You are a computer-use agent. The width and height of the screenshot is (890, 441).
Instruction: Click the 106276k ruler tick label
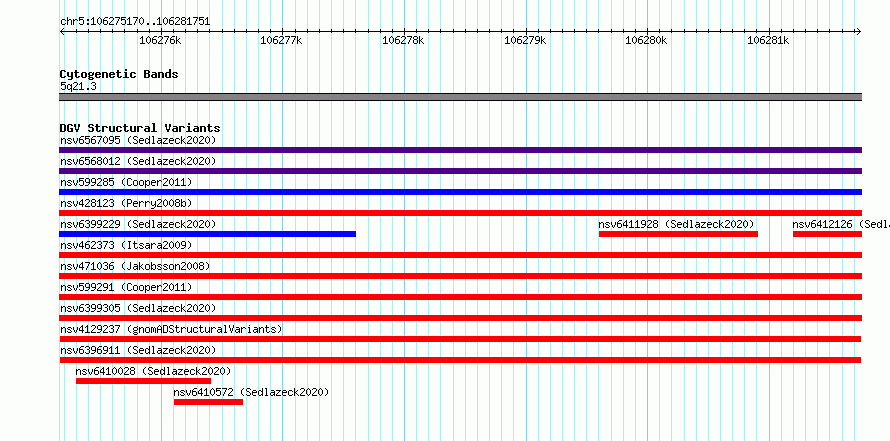pos(160,40)
